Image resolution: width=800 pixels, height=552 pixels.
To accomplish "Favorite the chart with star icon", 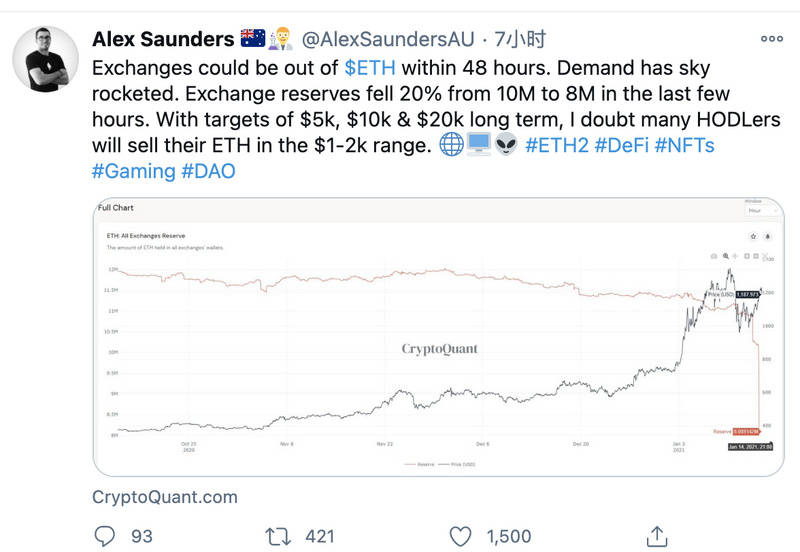I will (753, 236).
